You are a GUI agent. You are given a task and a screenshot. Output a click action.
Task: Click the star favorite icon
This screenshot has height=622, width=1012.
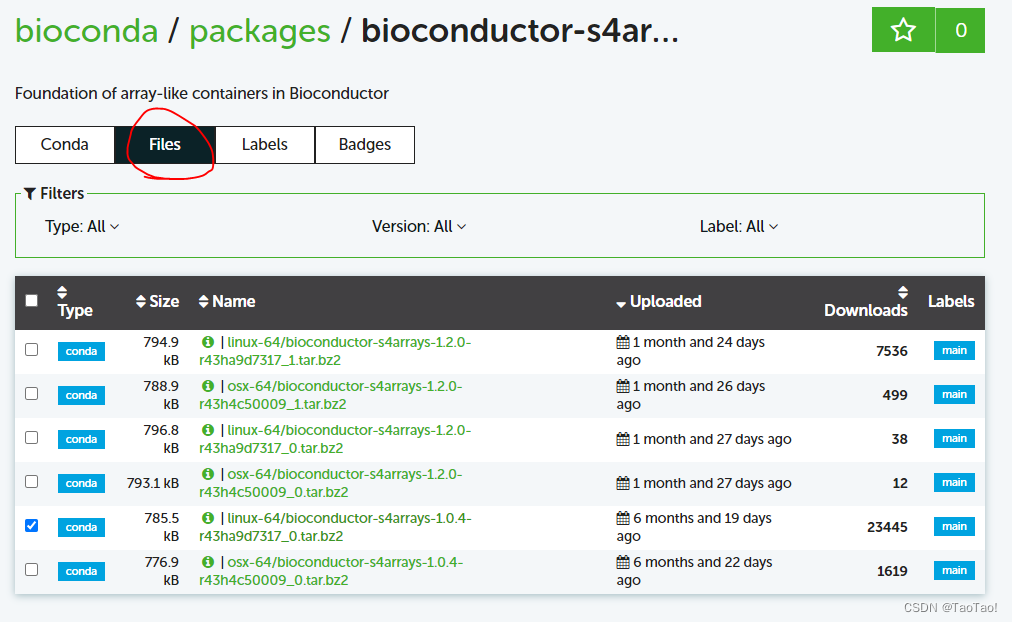click(x=903, y=30)
